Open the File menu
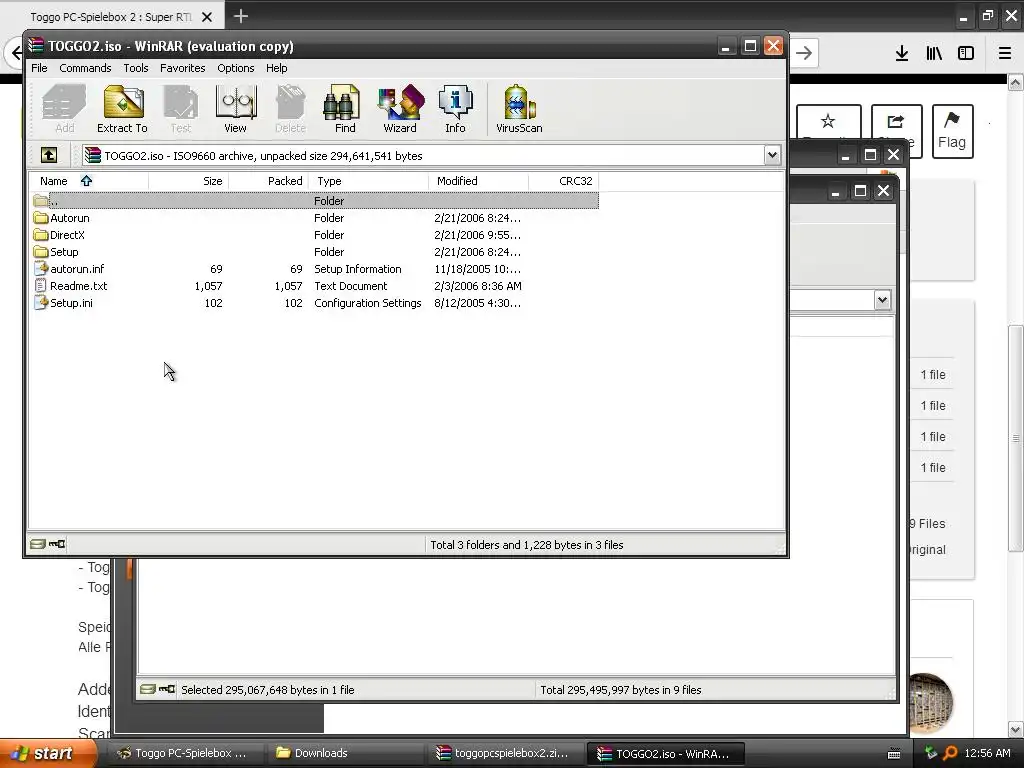 [x=39, y=68]
